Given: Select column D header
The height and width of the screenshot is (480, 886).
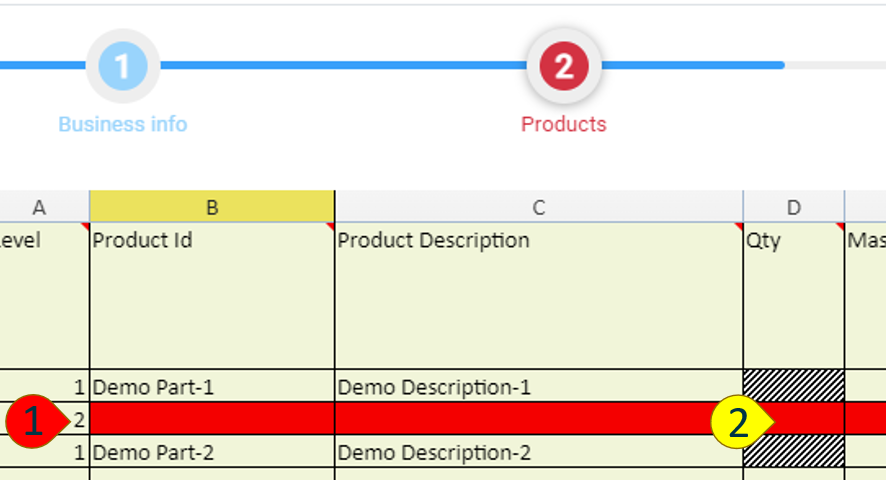Looking at the screenshot, I should click(x=793, y=207).
